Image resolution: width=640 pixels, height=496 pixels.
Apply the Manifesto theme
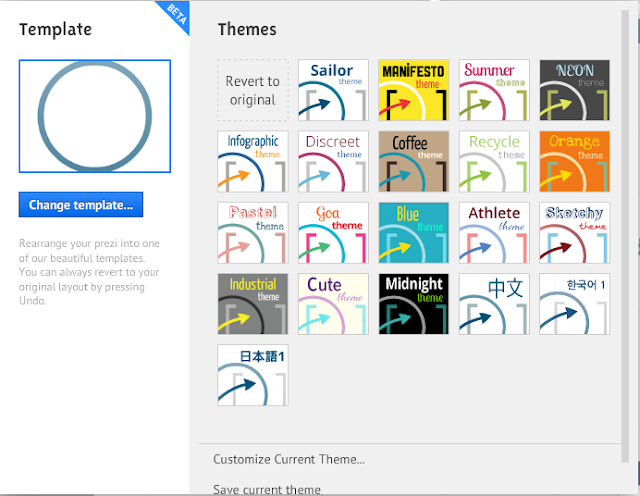[x=413, y=90]
